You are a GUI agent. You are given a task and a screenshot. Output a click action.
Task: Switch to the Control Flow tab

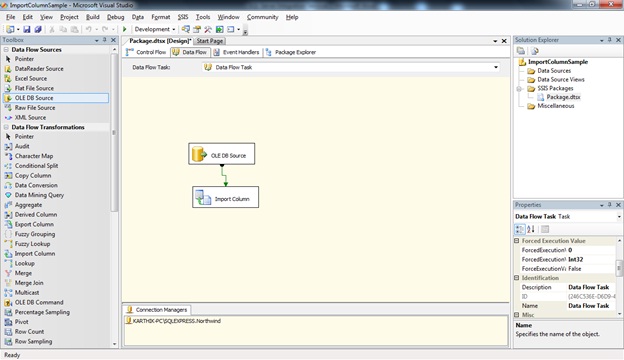[x=146, y=52]
